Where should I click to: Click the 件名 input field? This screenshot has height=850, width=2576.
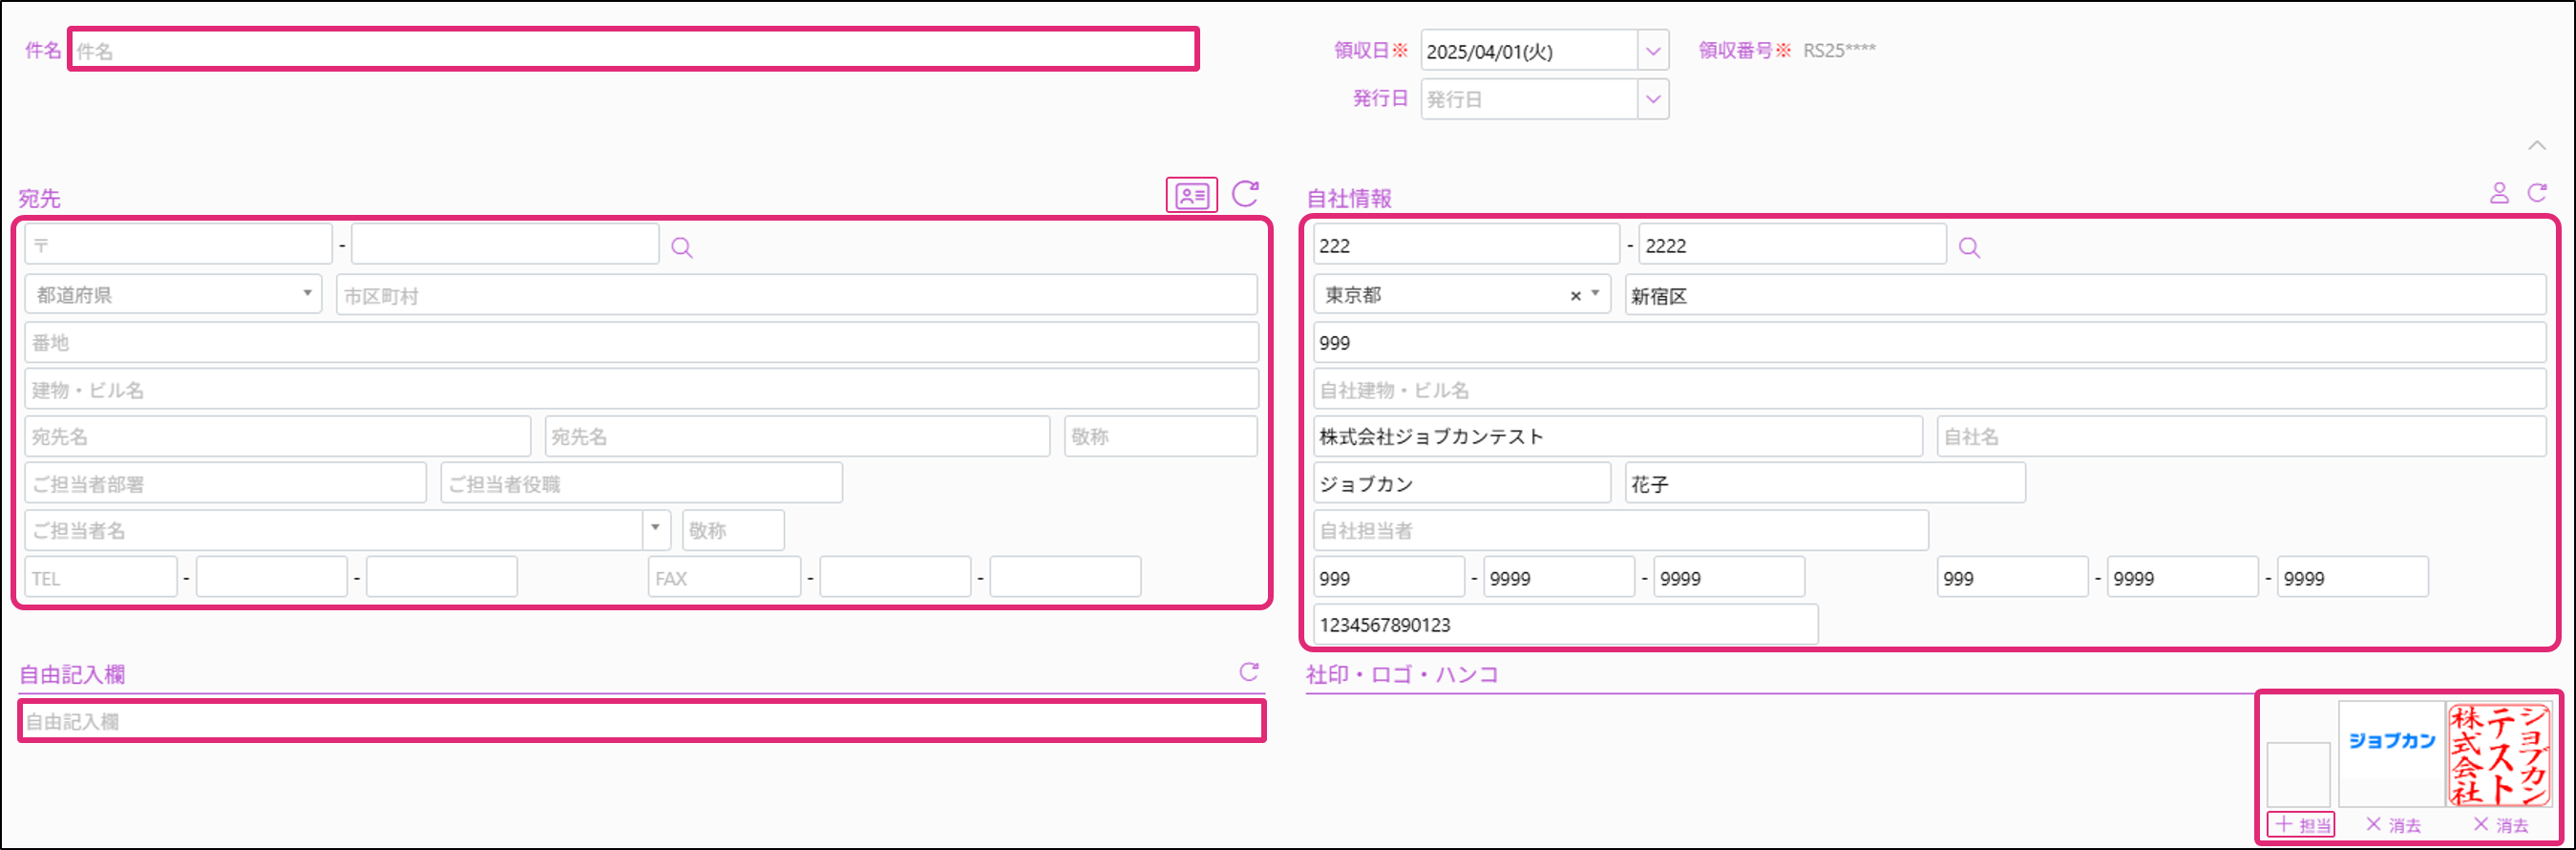coord(632,51)
